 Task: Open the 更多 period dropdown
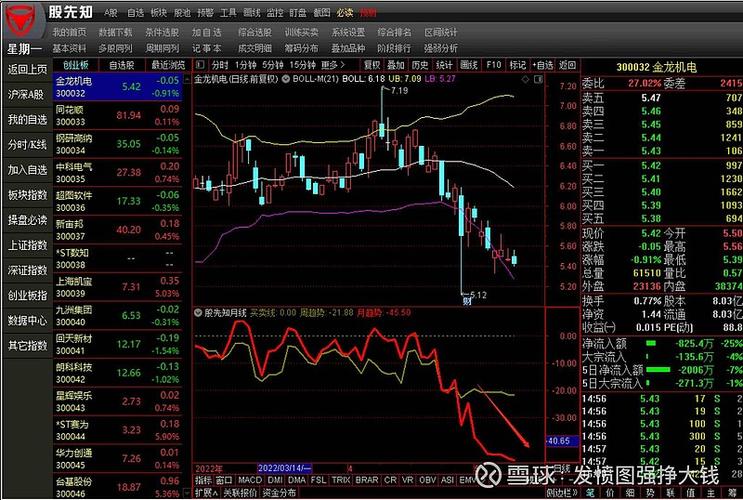tap(333, 65)
